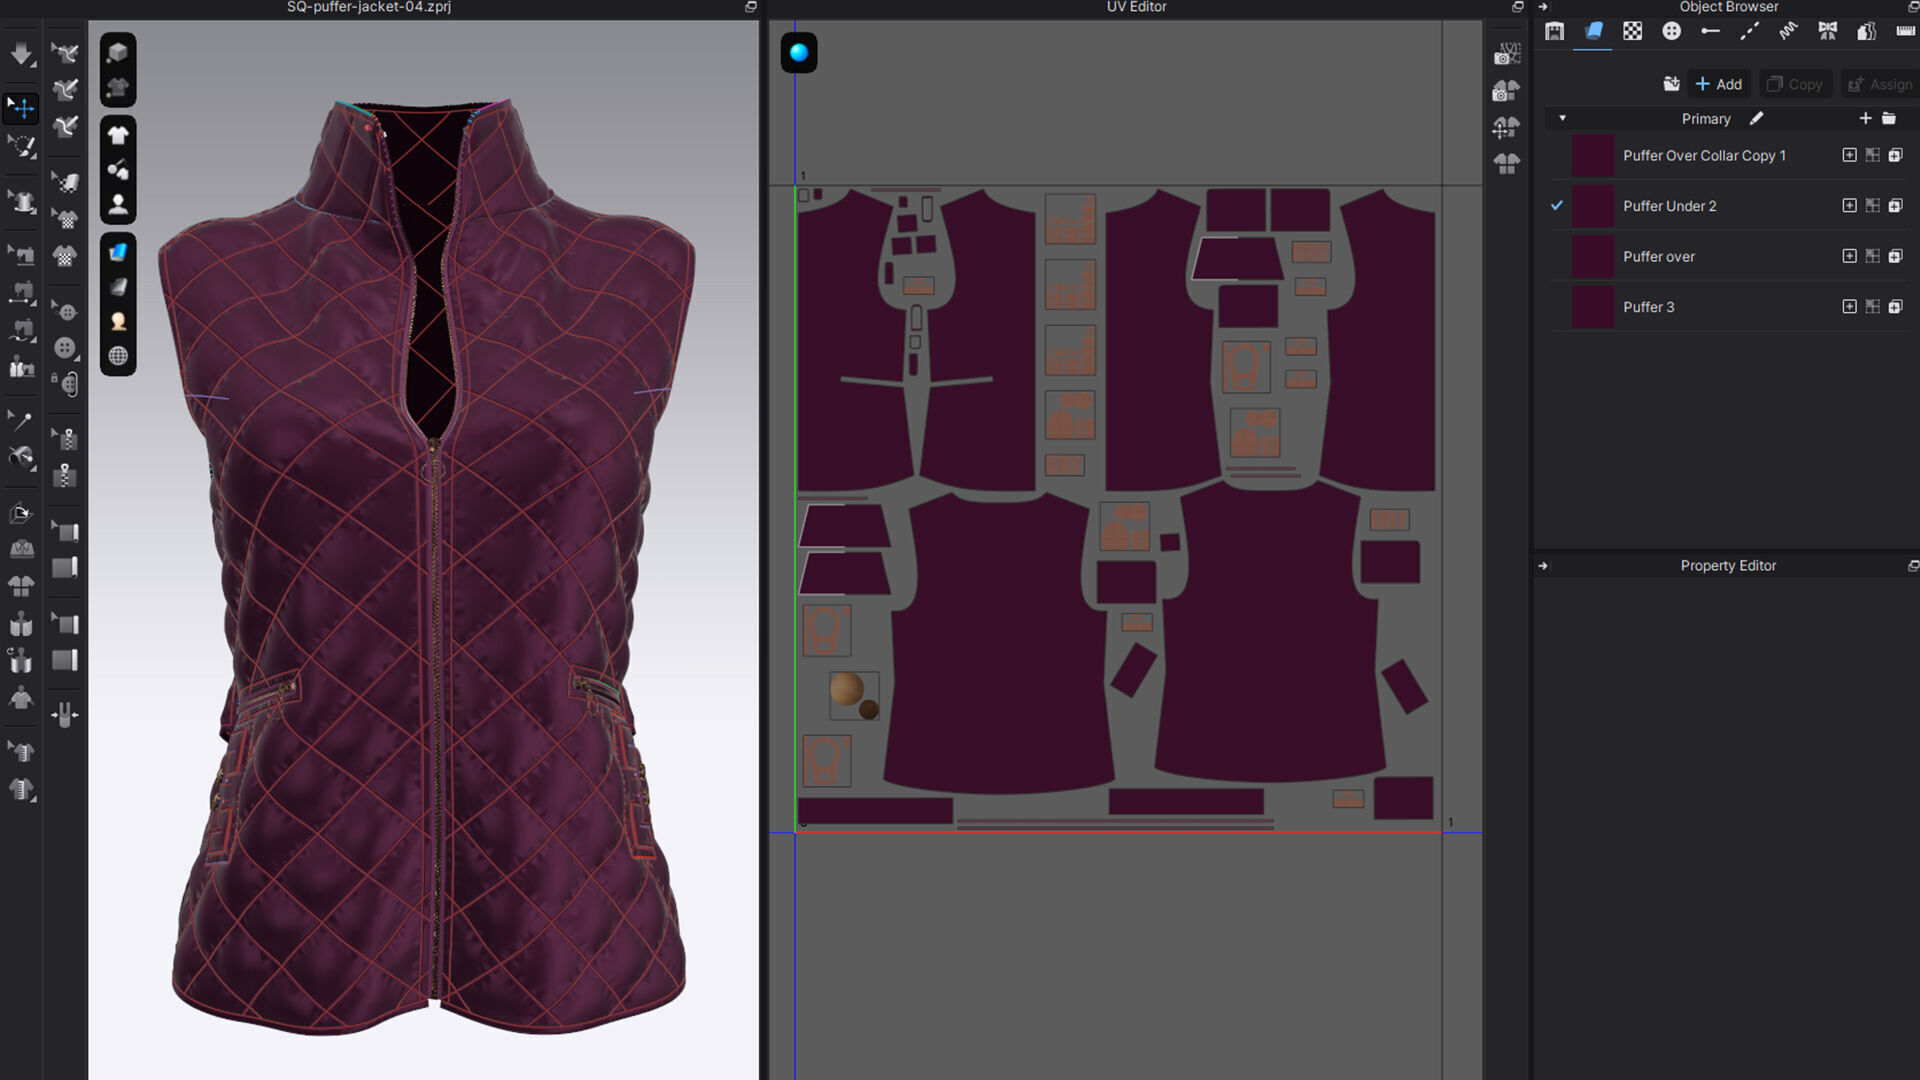Image resolution: width=1920 pixels, height=1080 pixels.
Task: Click the Add fabric button
Action: [1718, 84]
